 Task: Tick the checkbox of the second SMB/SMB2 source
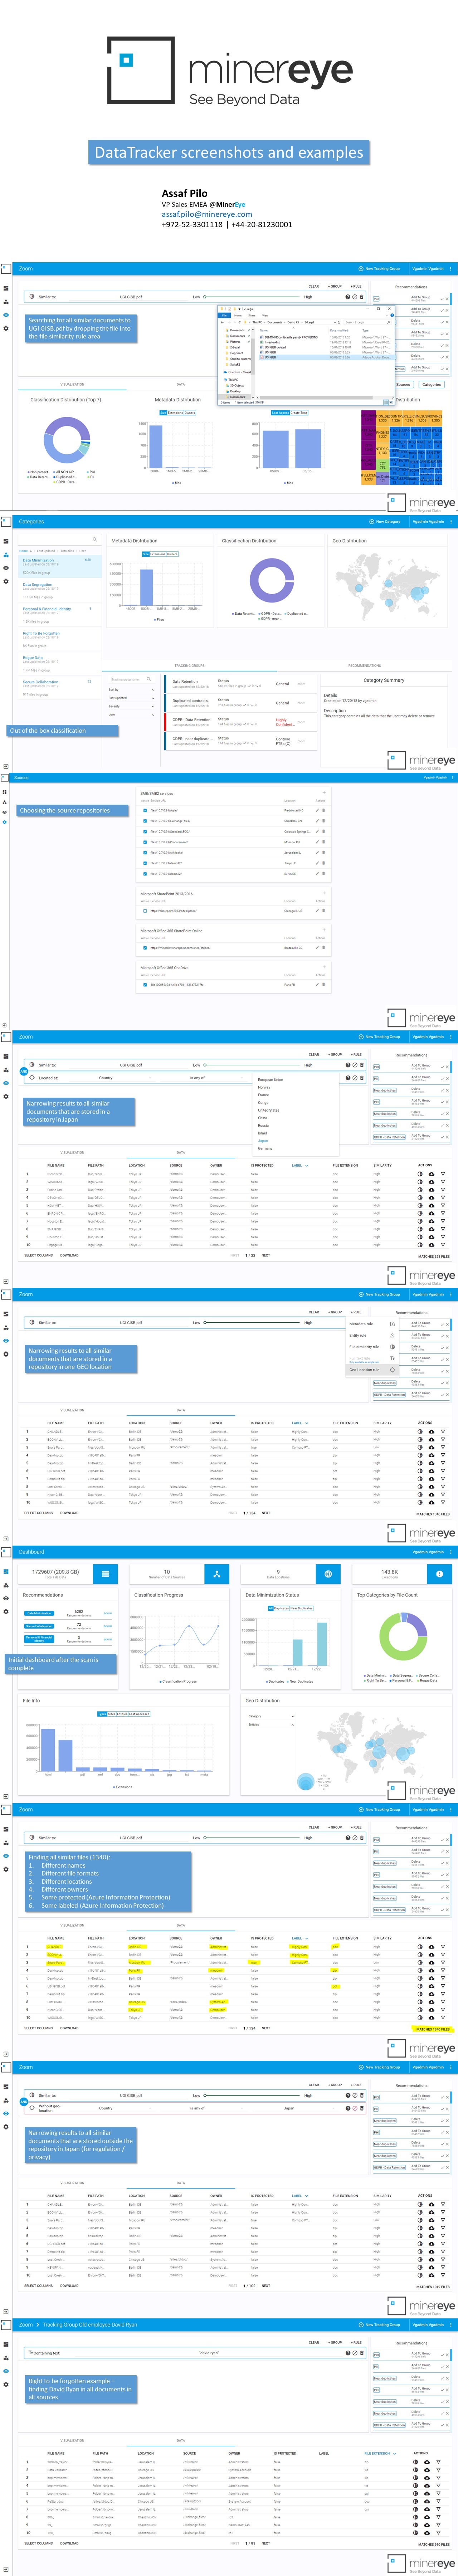[x=145, y=821]
